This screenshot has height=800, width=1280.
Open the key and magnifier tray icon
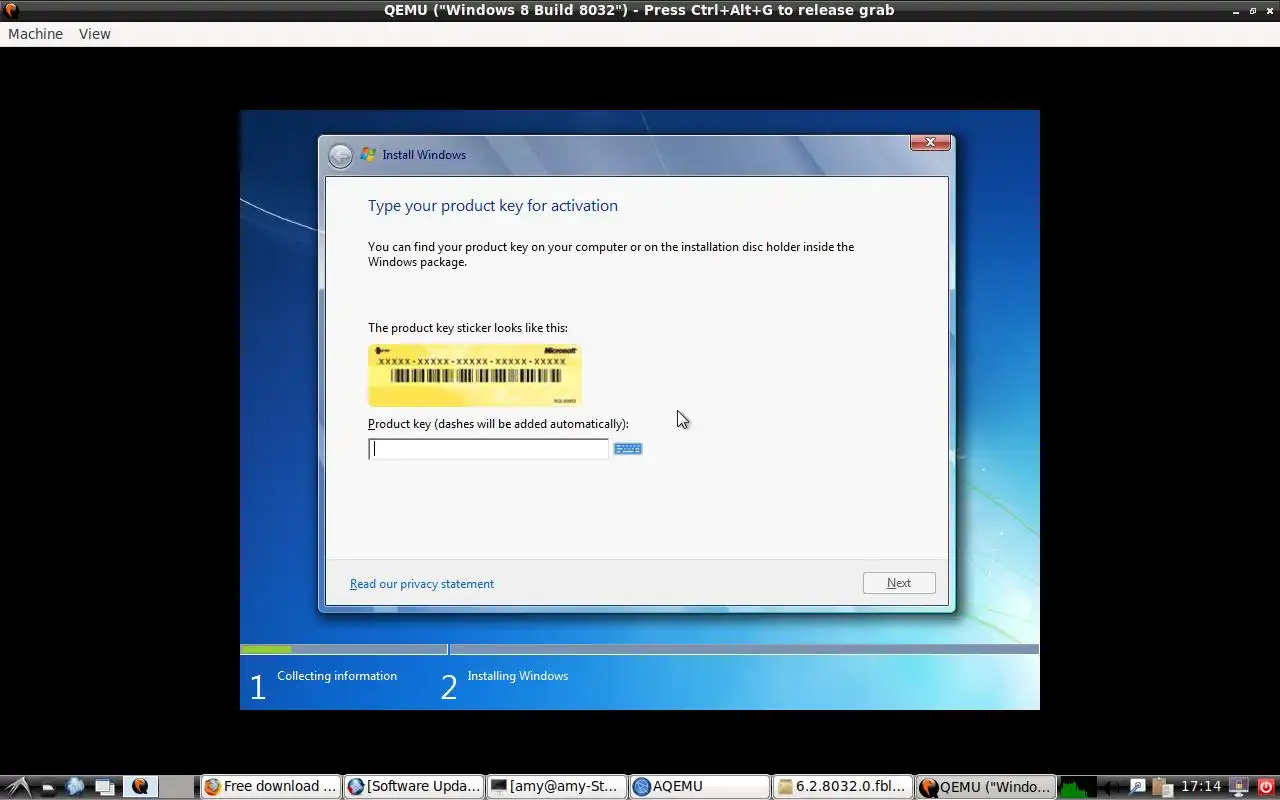pos(1138,787)
